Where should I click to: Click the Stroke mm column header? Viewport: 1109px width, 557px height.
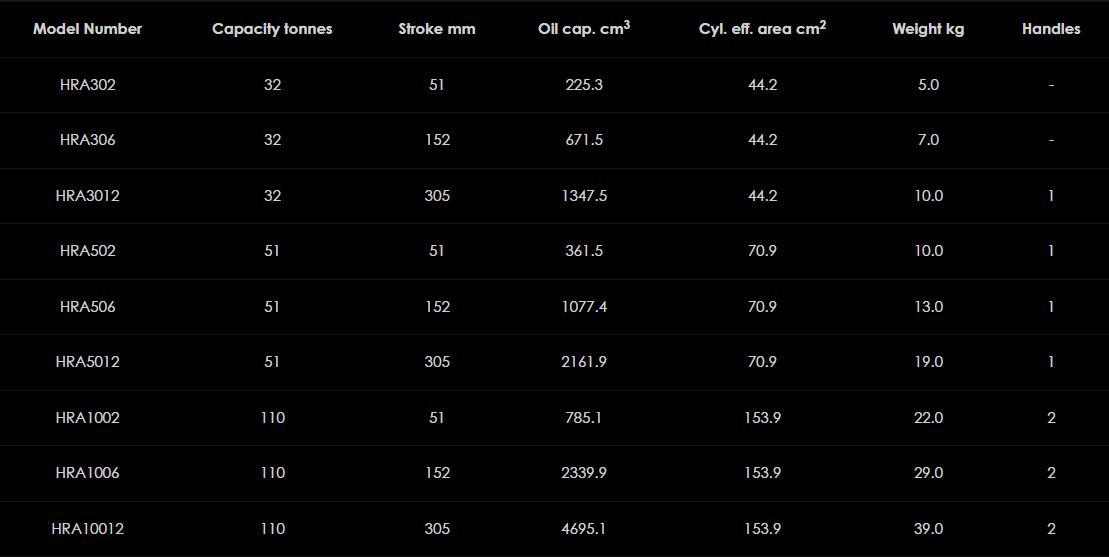[437, 29]
